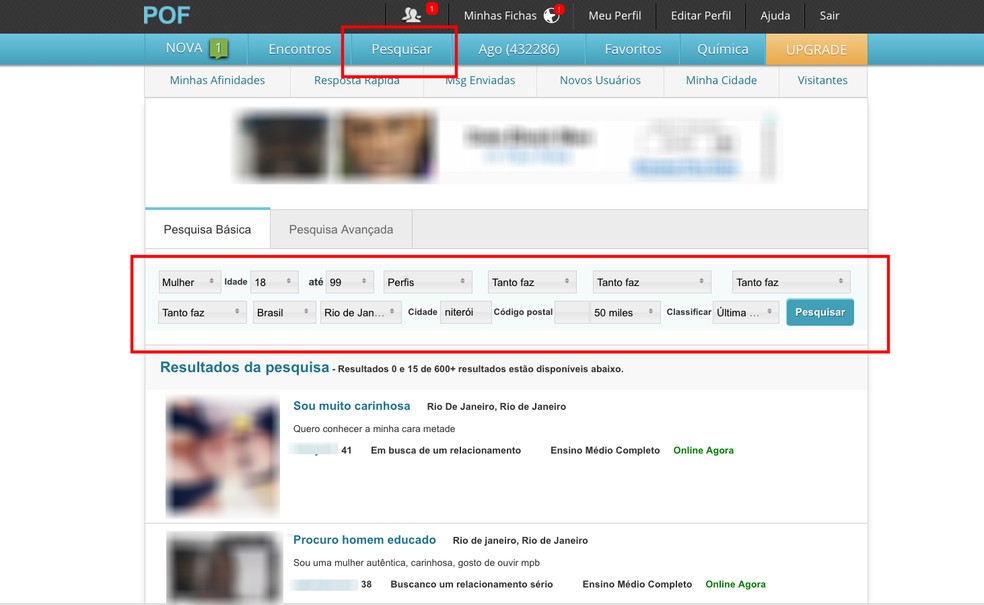The width and height of the screenshot is (984, 605).
Task: Open the Química section
Action: pos(722,49)
